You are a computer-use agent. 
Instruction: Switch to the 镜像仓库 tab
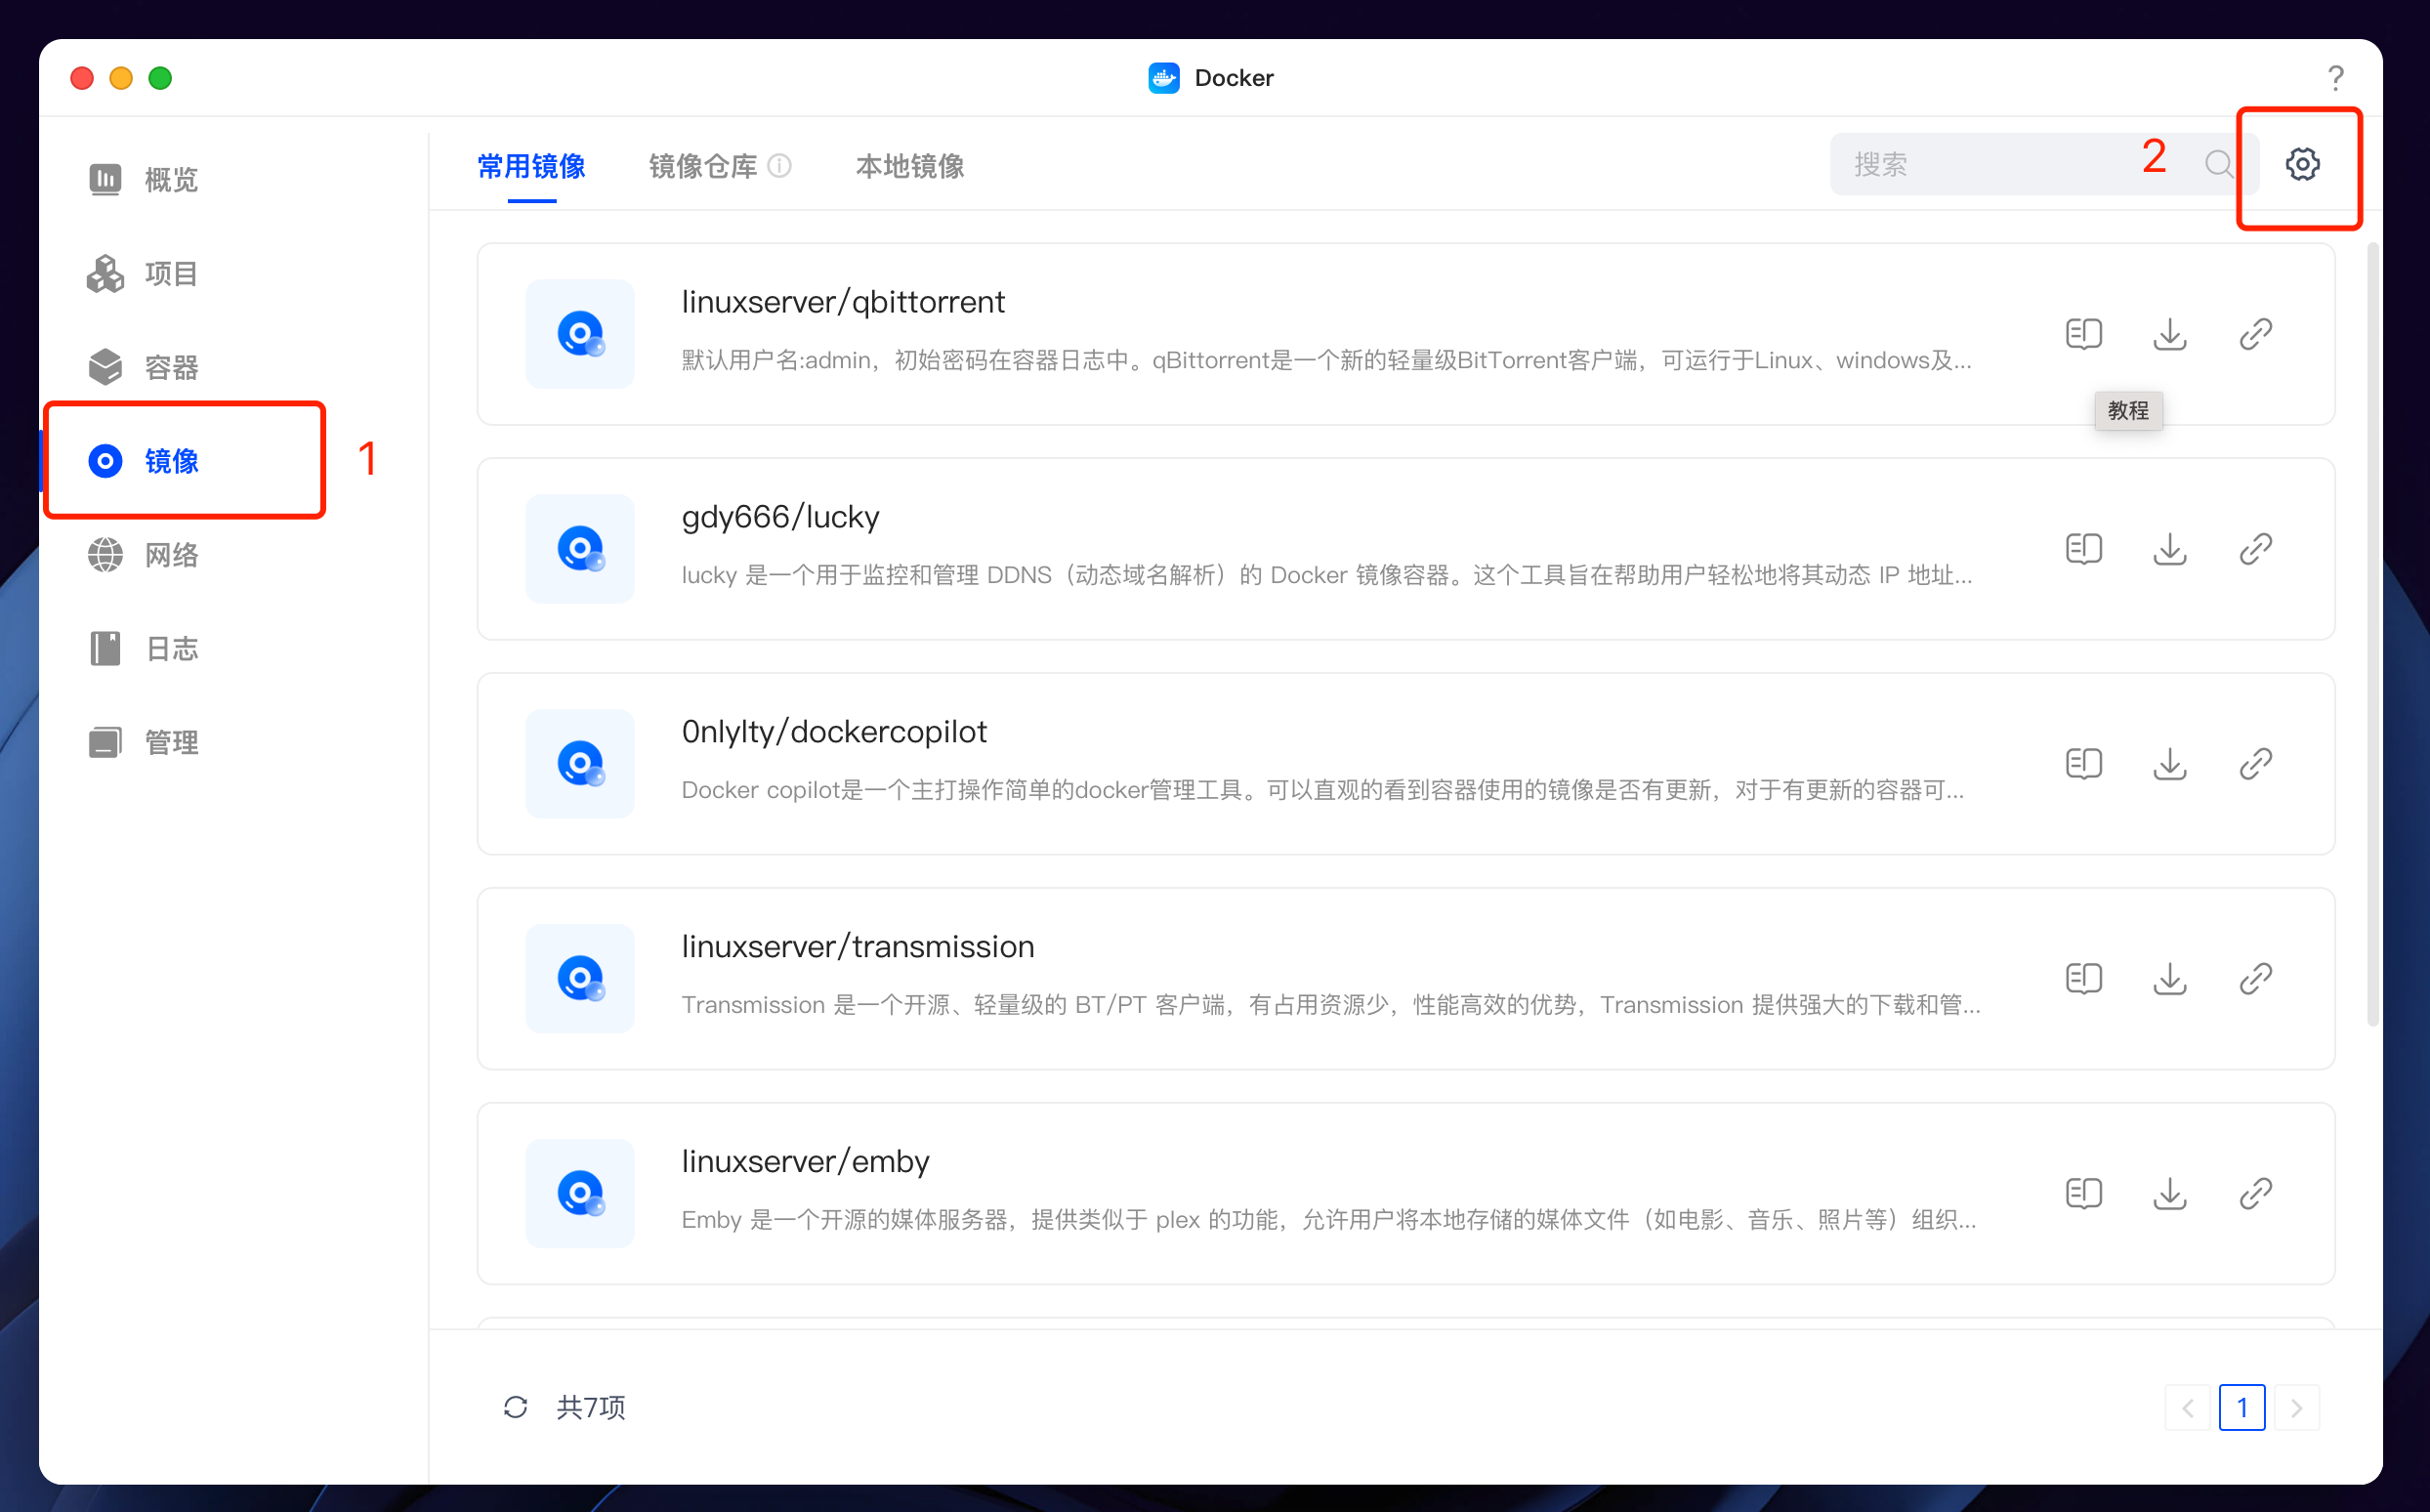click(702, 166)
